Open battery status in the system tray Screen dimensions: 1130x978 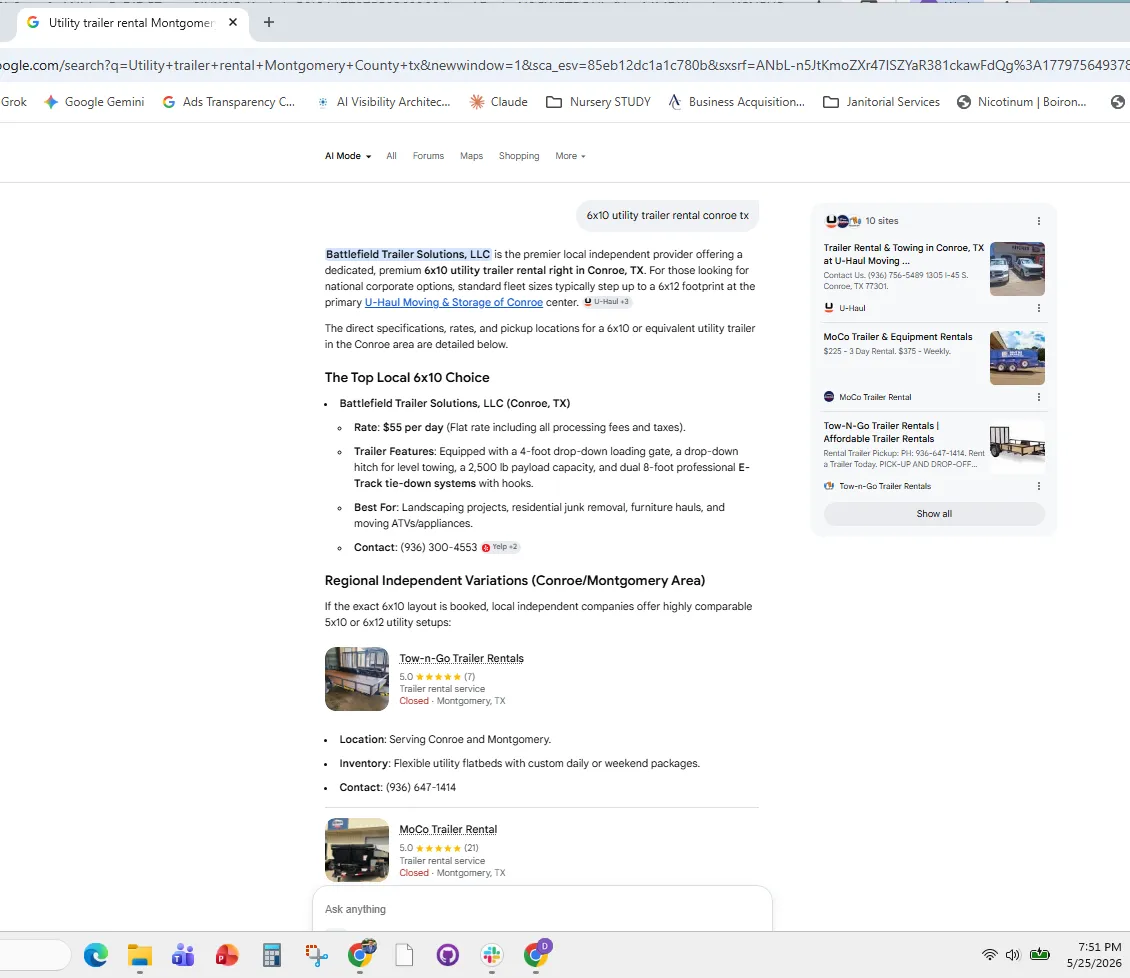point(1040,955)
